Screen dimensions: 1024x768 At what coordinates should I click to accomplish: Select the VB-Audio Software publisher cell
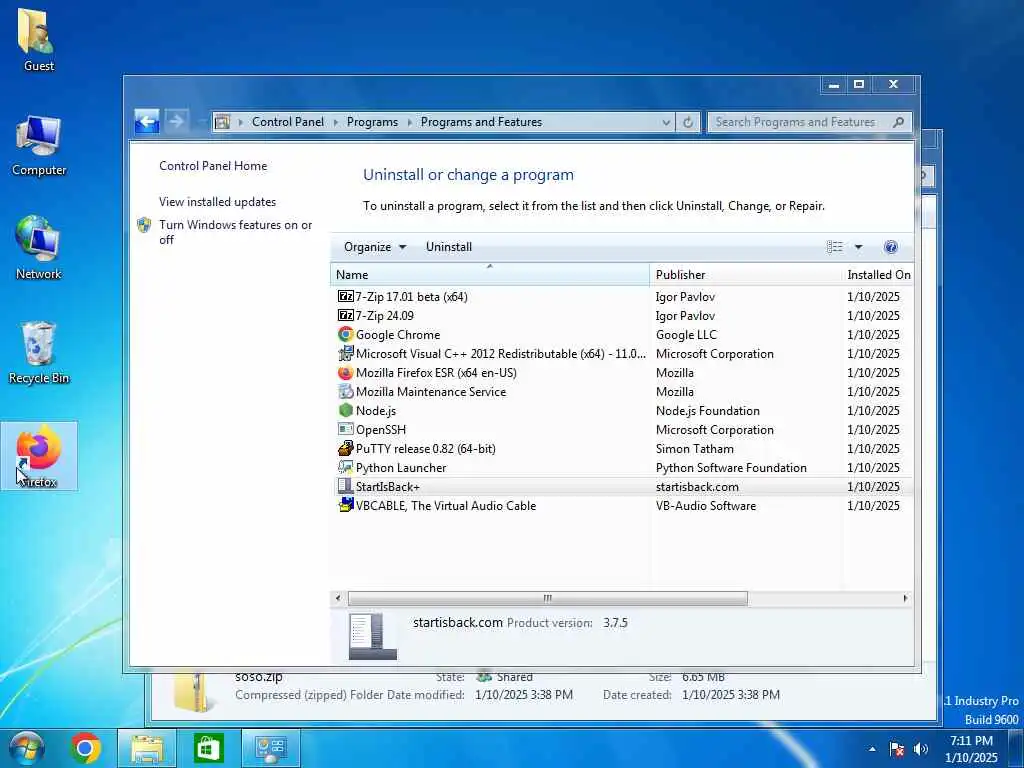pyautogui.click(x=706, y=505)
